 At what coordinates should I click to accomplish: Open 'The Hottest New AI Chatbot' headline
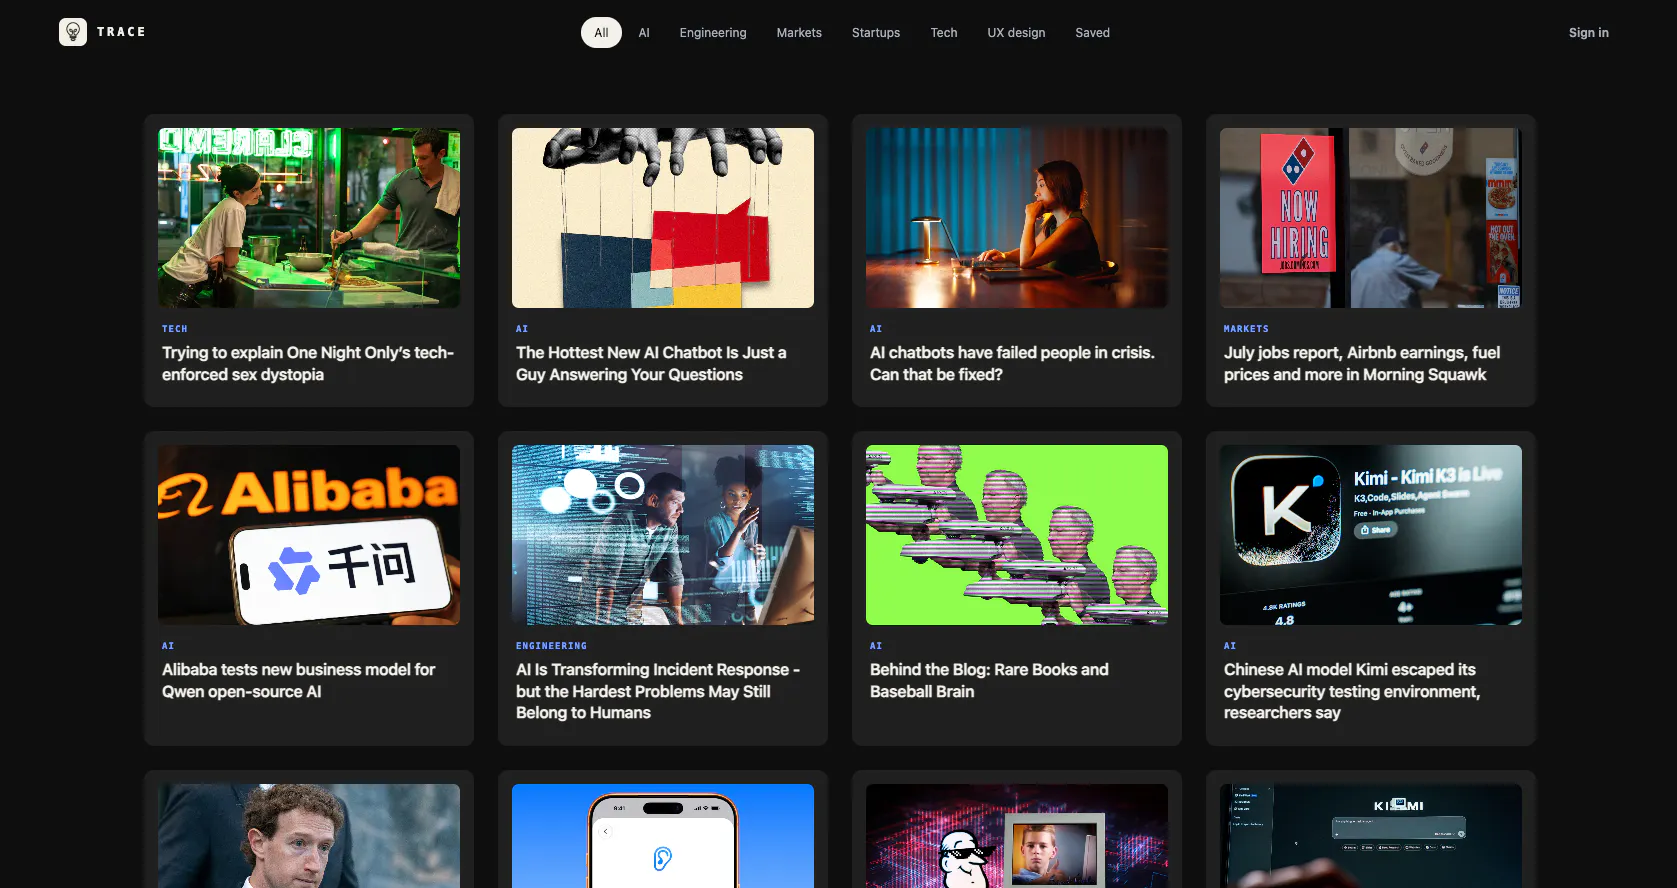click(651, 364)
